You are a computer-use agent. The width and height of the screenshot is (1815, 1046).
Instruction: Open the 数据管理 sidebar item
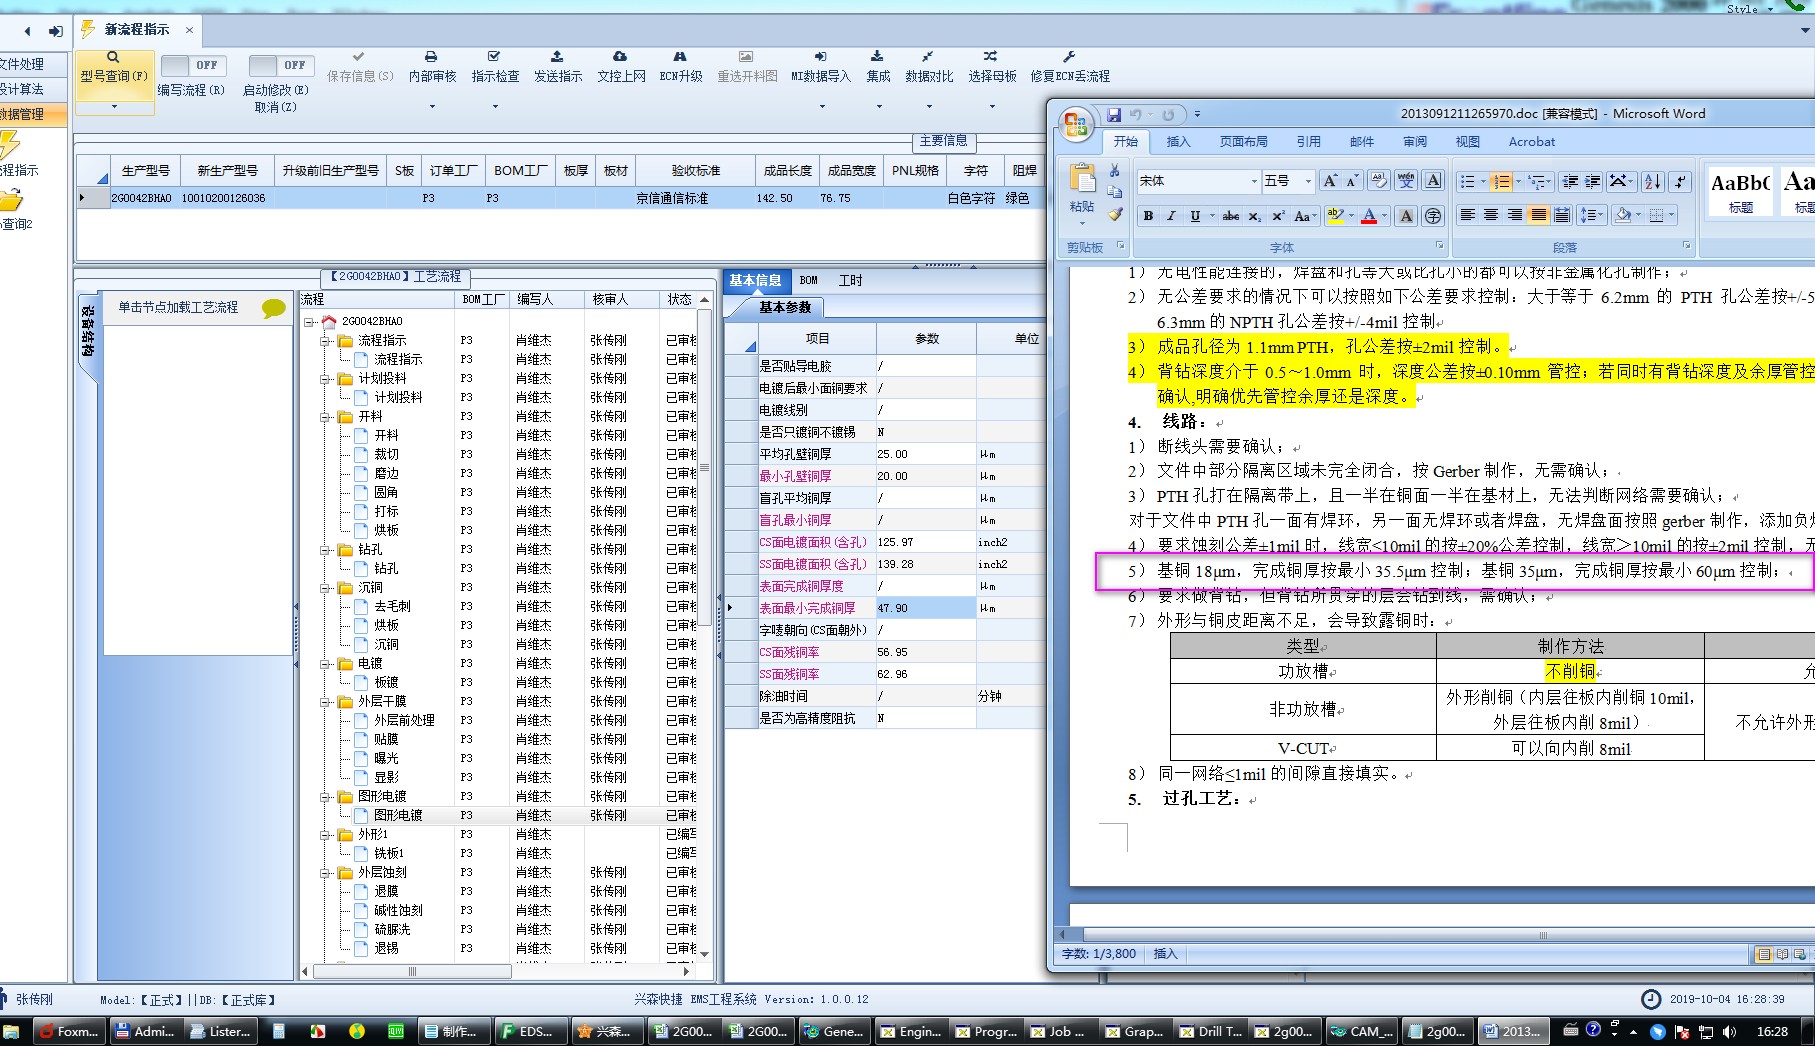tap(33, 114)
